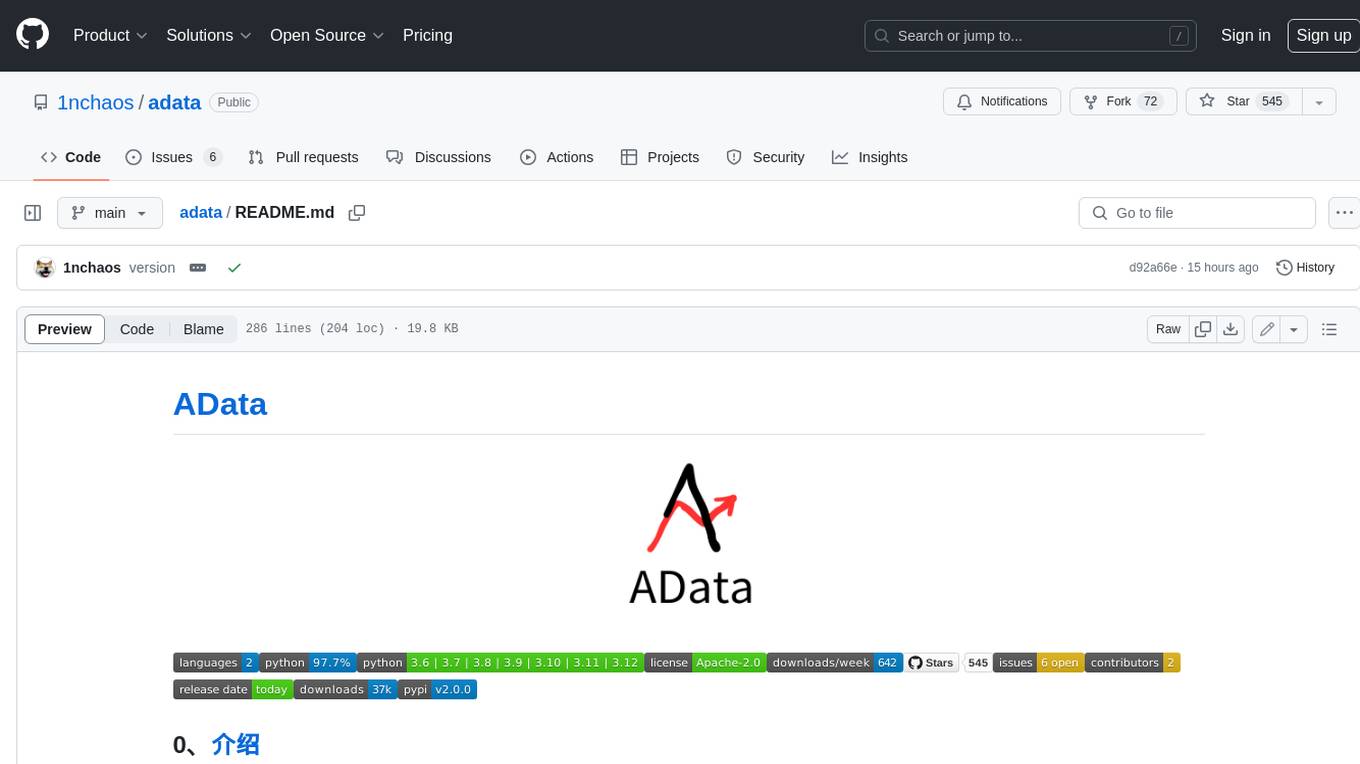View file History
This screenshot has height=764, width=1360.
click(x=1305, y=268)
